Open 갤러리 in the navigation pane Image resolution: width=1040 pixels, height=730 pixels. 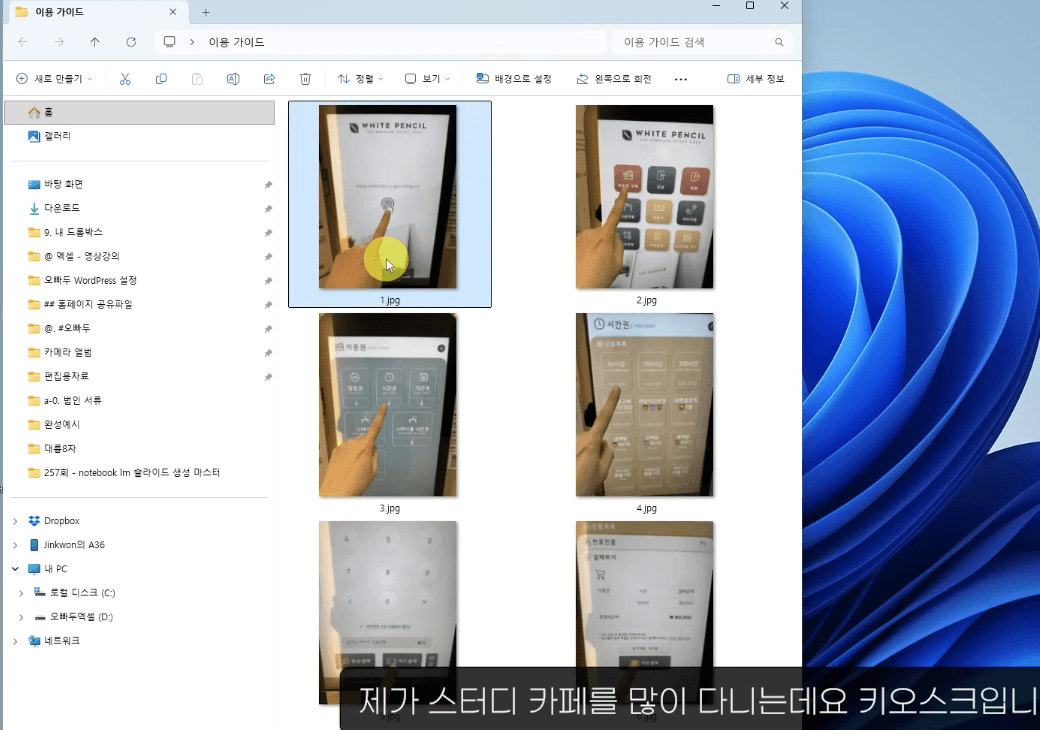57,136
